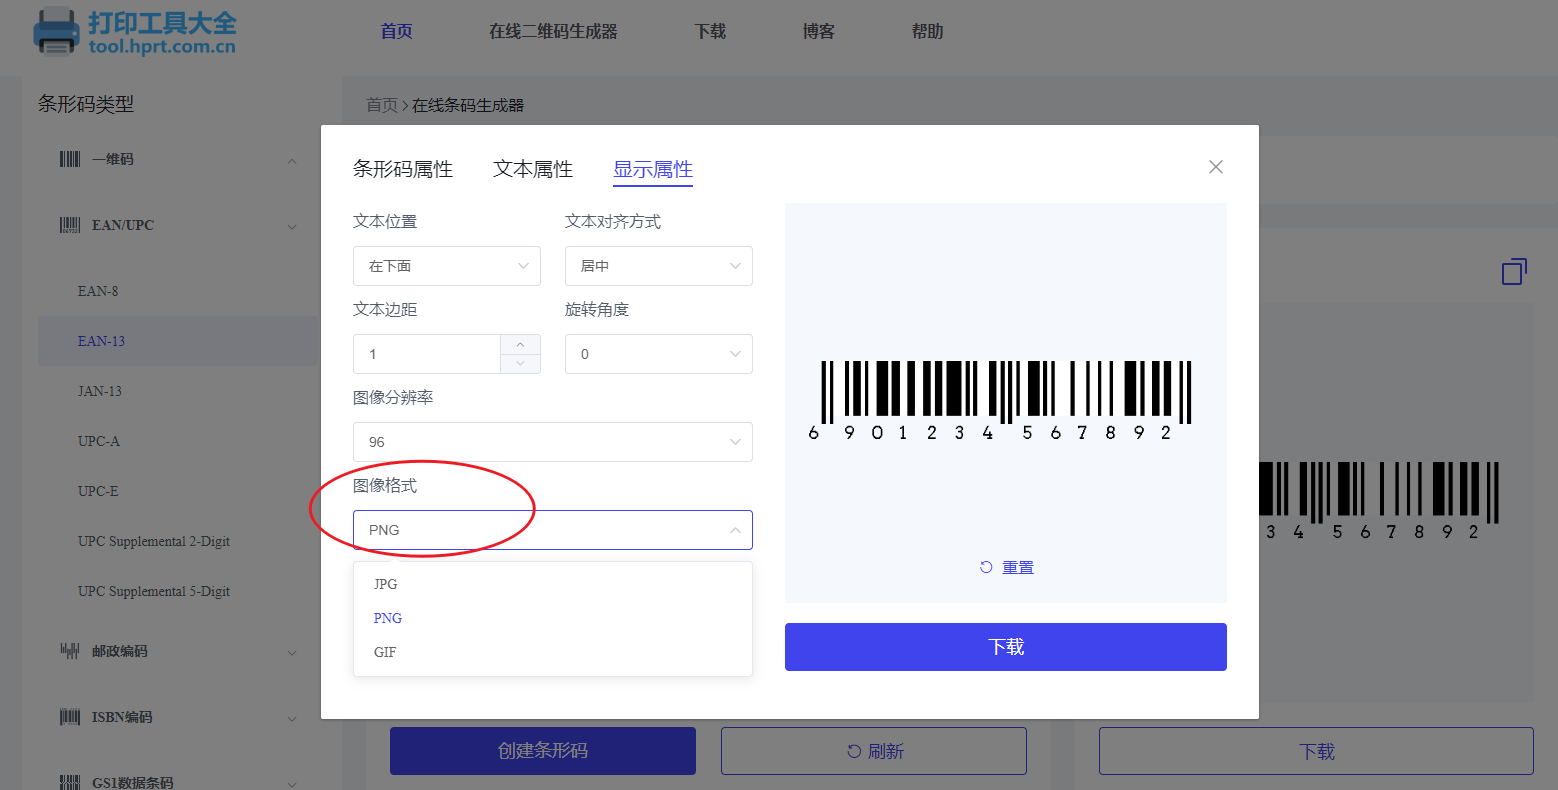Select EAN-13 barcode type
Screen dimensions: 1558x790
tap(178, 341)
